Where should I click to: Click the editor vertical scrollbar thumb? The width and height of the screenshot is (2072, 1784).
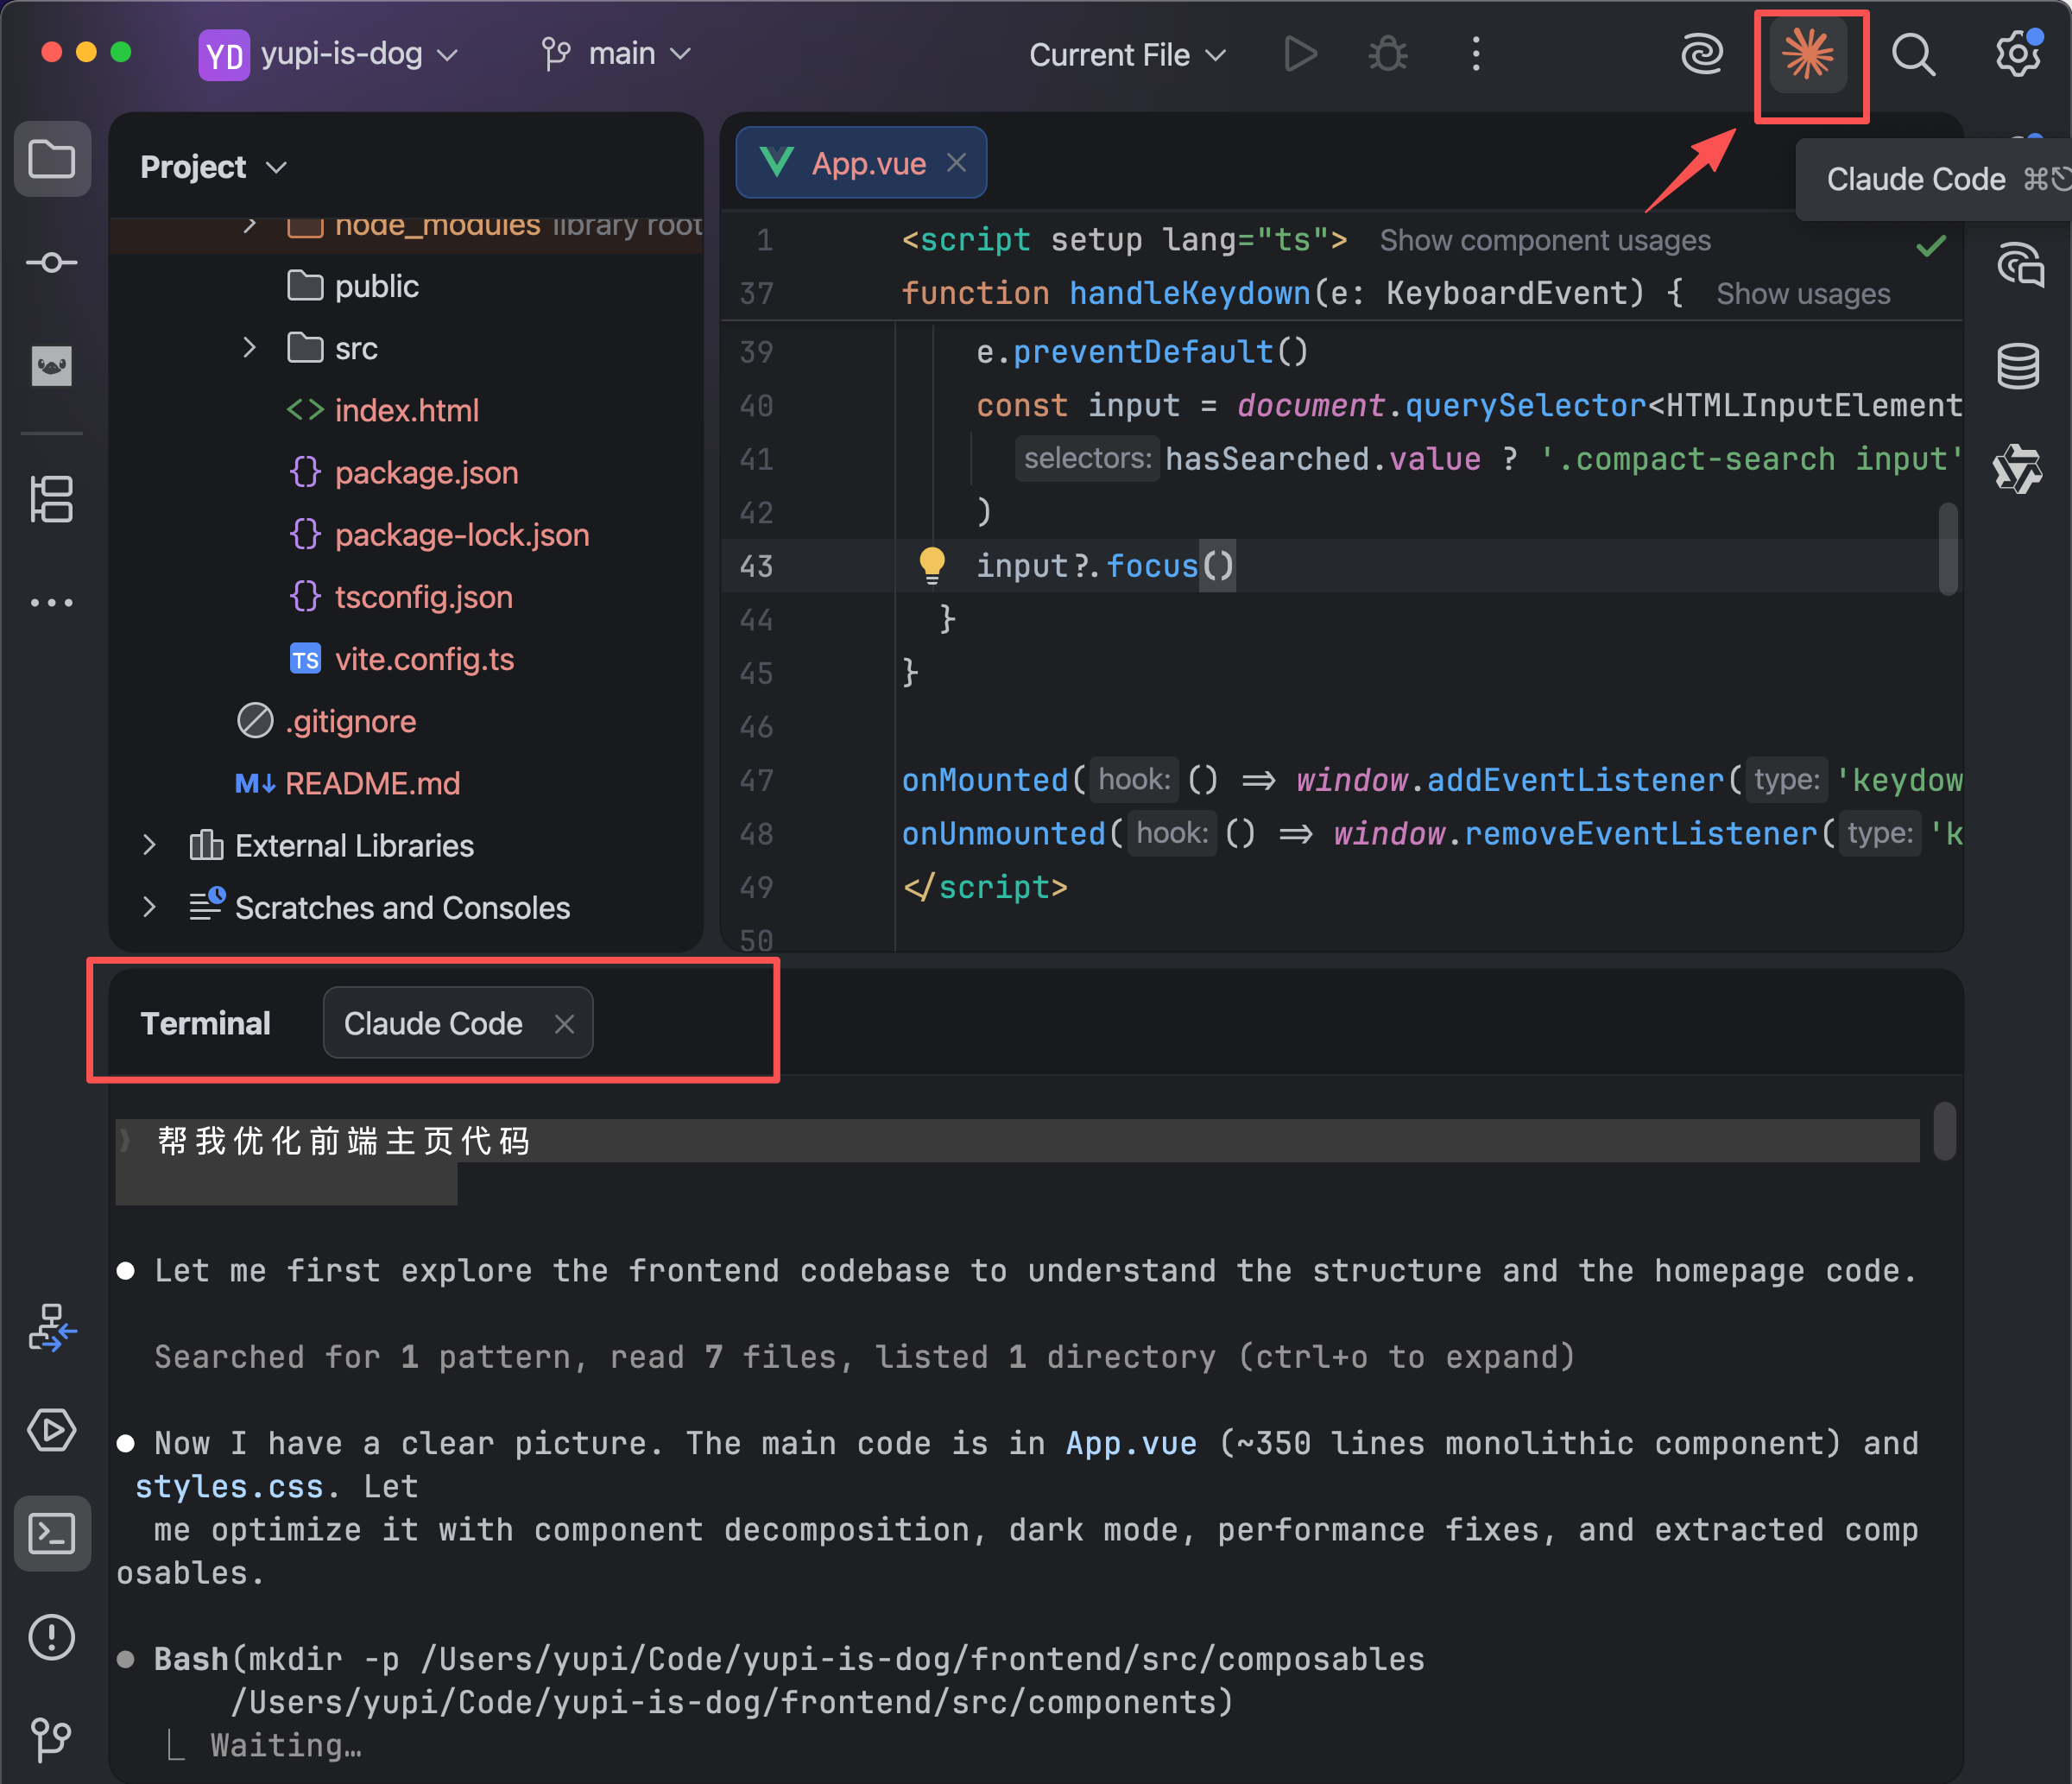[1947, 549]
